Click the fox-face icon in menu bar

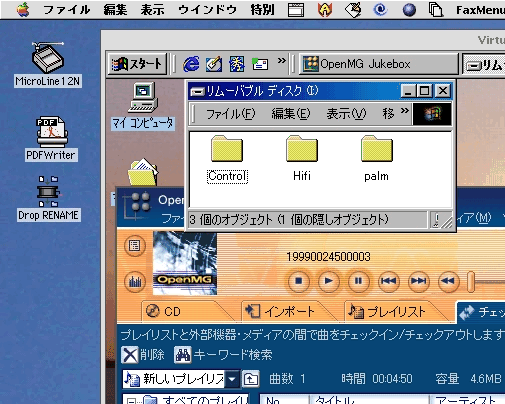point(325,10)
